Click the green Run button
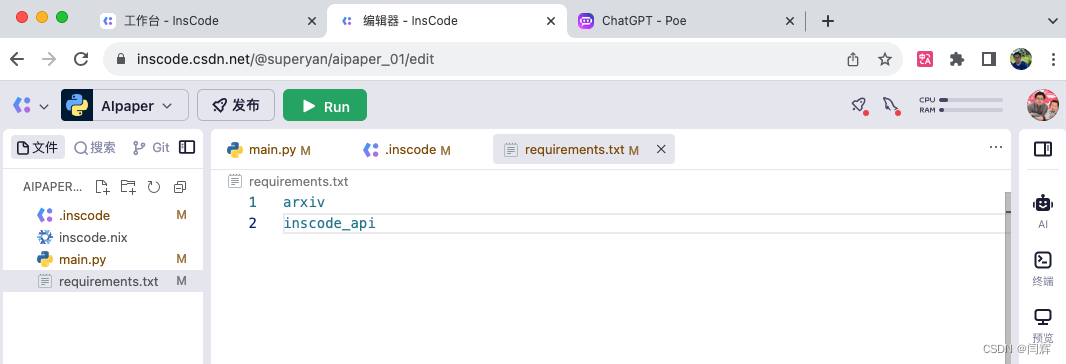Screen dimensions: 1066x364 pos(324,105)
